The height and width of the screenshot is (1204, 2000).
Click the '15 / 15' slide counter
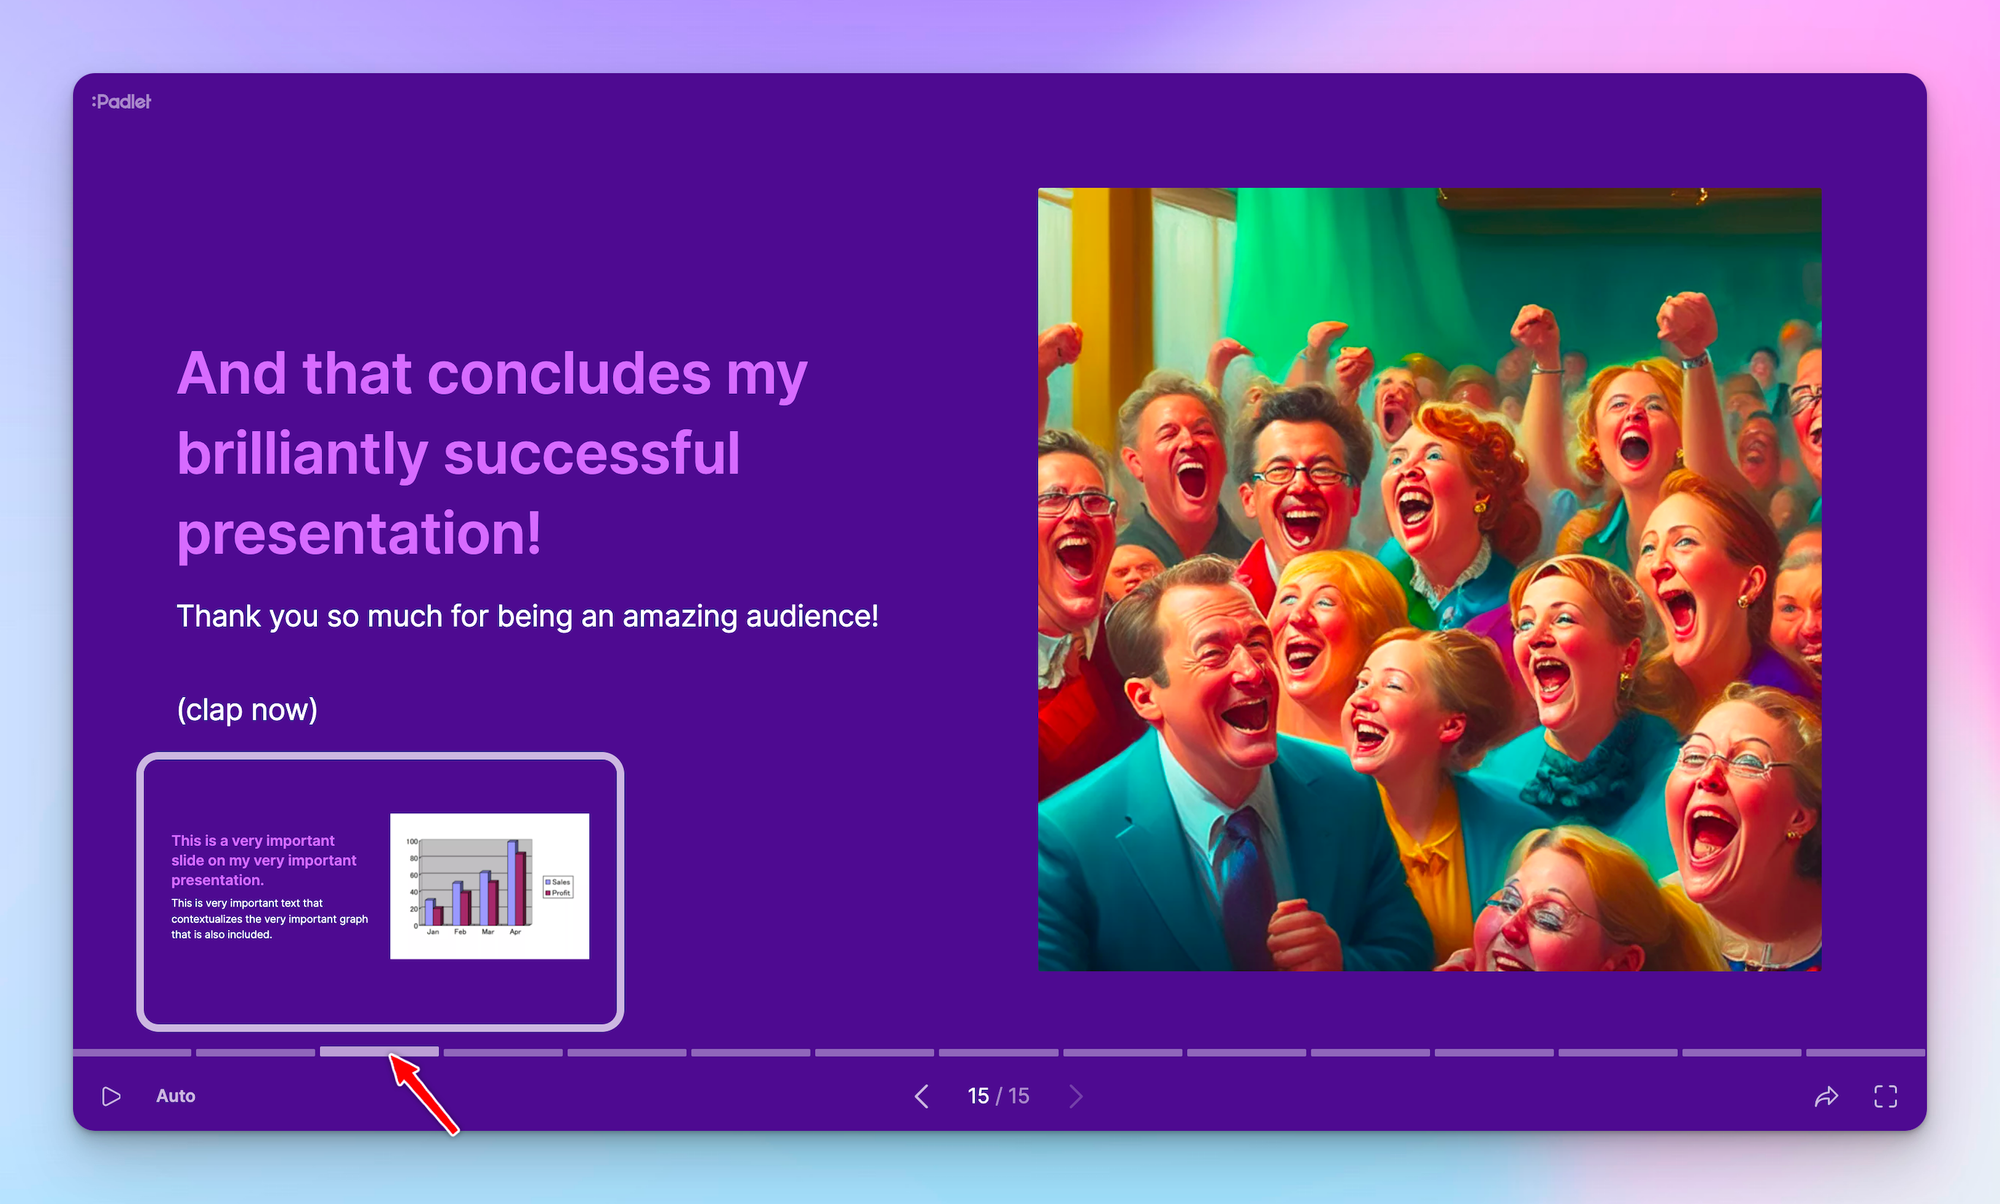tap(998, 1095)
